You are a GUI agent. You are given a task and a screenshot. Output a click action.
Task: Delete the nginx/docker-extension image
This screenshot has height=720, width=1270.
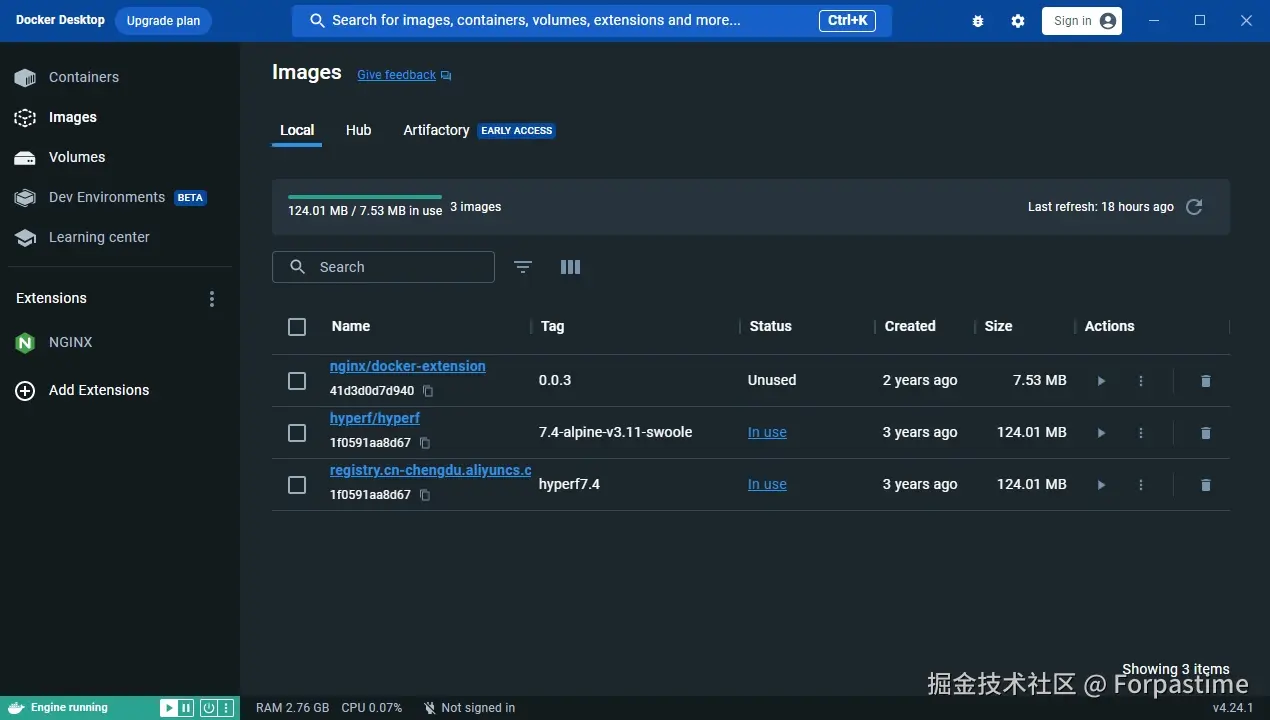[1206, 381]
